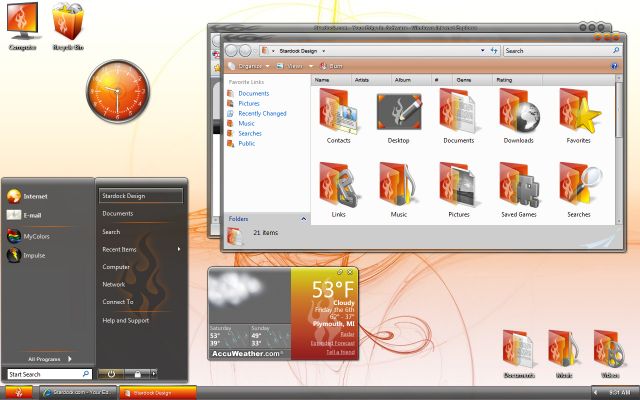Screen dimensions: 640x400
Task: Select Help and Support in Start menu
Action: coord(125,320)
